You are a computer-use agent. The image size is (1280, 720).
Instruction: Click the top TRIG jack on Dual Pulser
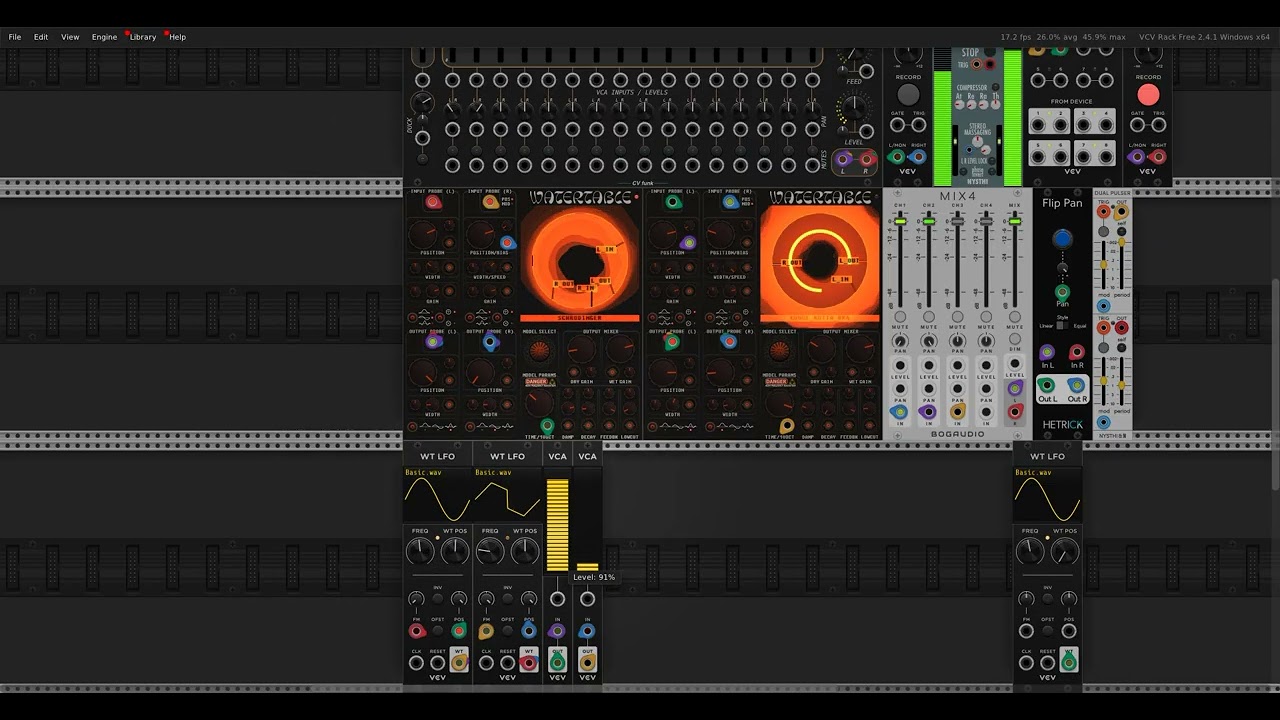pyautogui.click(x=1104, y=212)
